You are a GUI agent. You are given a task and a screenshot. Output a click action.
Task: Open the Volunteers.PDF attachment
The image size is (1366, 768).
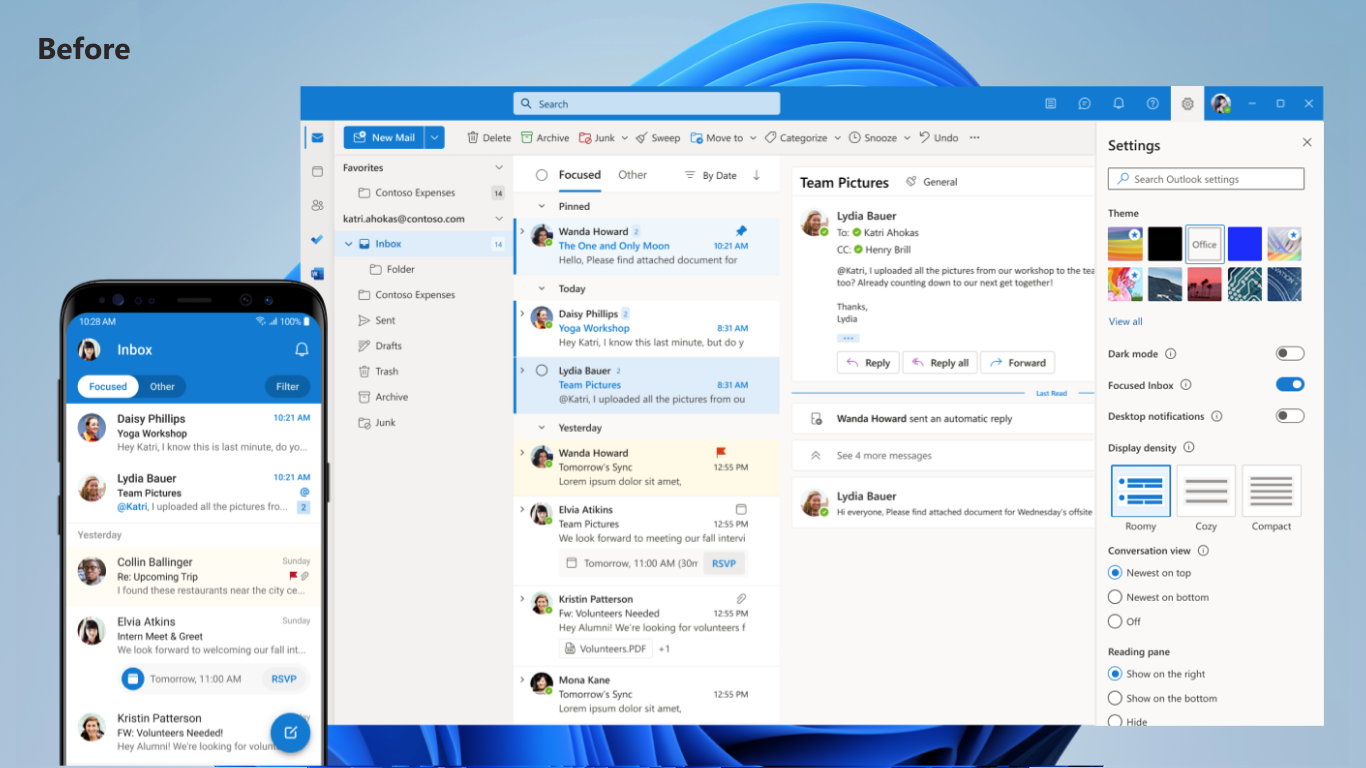(x=606, y=648)
